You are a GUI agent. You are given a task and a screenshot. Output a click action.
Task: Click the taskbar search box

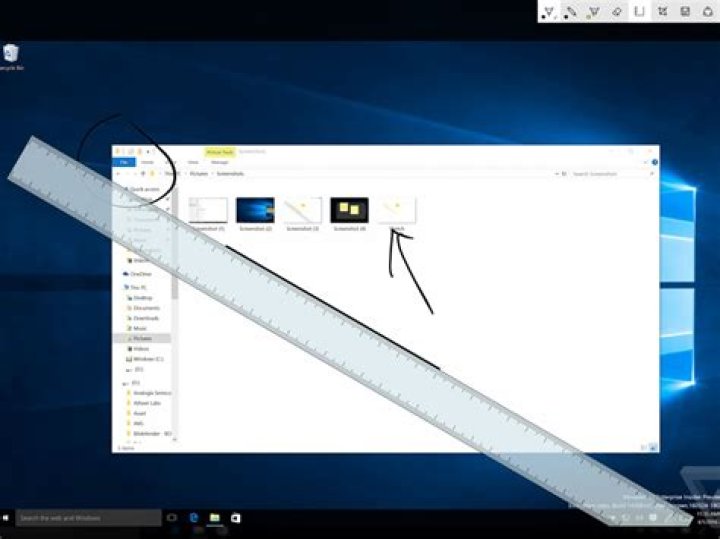click(88, 518)
